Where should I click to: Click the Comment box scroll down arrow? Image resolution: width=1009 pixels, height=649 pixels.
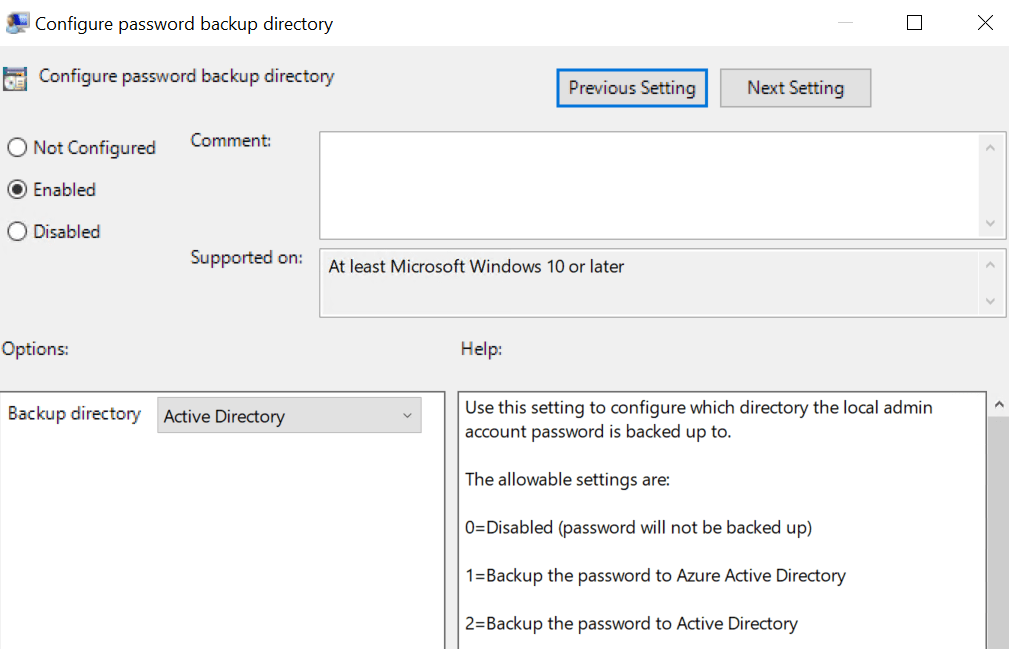pyautogui.click(x=990, y=224)
